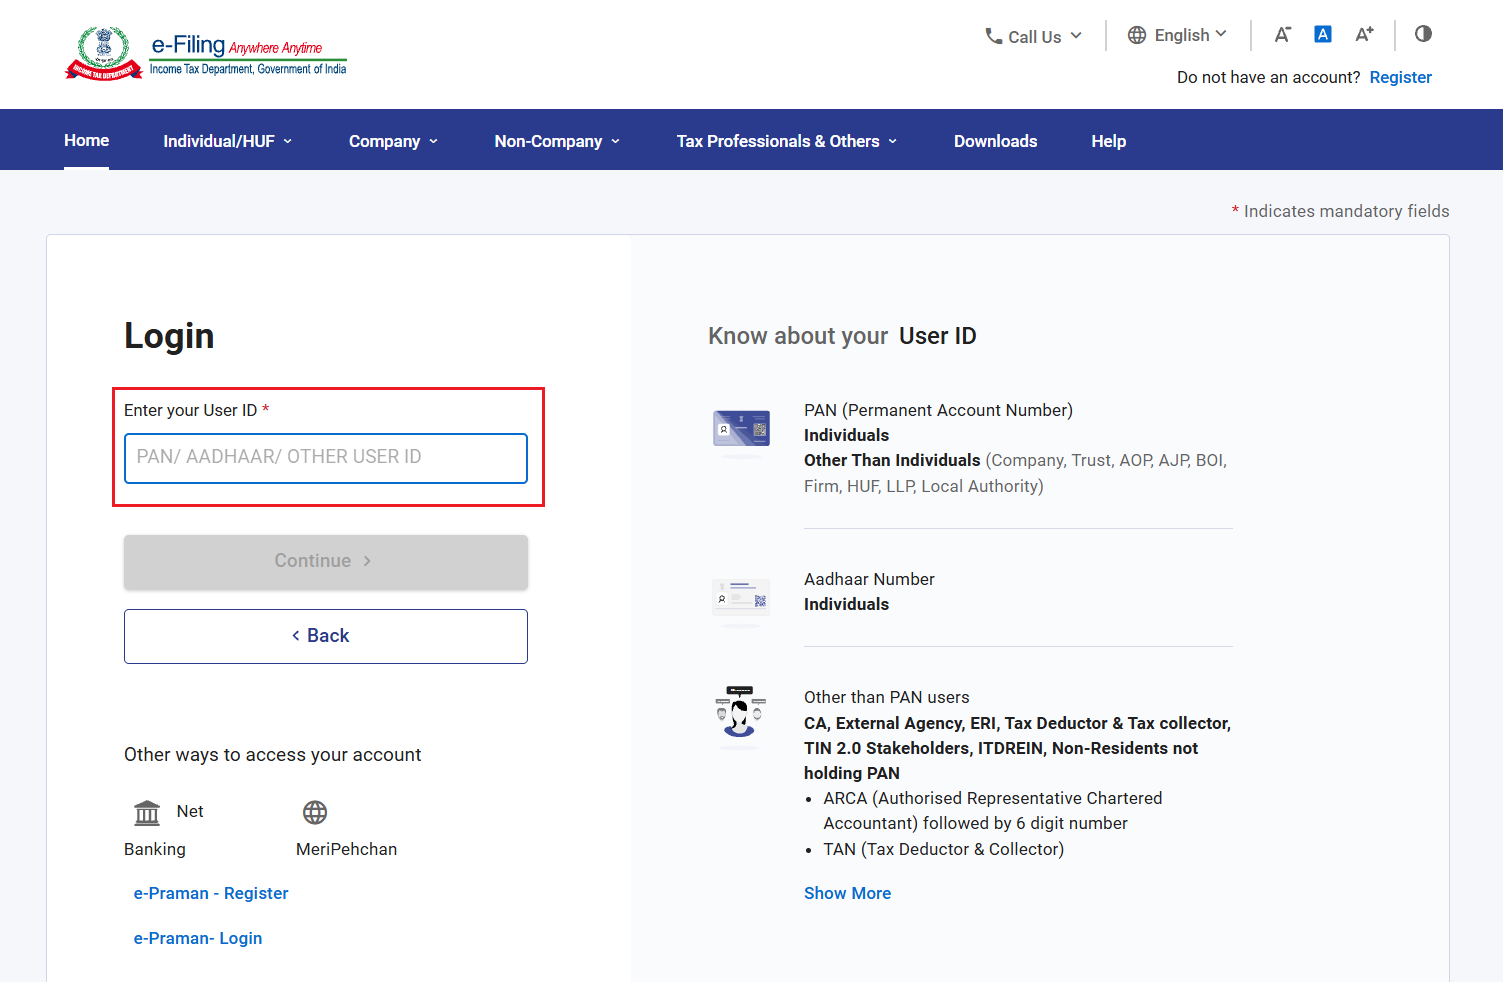Viewport: 1503px width, 982px height.
Task: Expand the Company menu
Action: [x=394, y=141]
